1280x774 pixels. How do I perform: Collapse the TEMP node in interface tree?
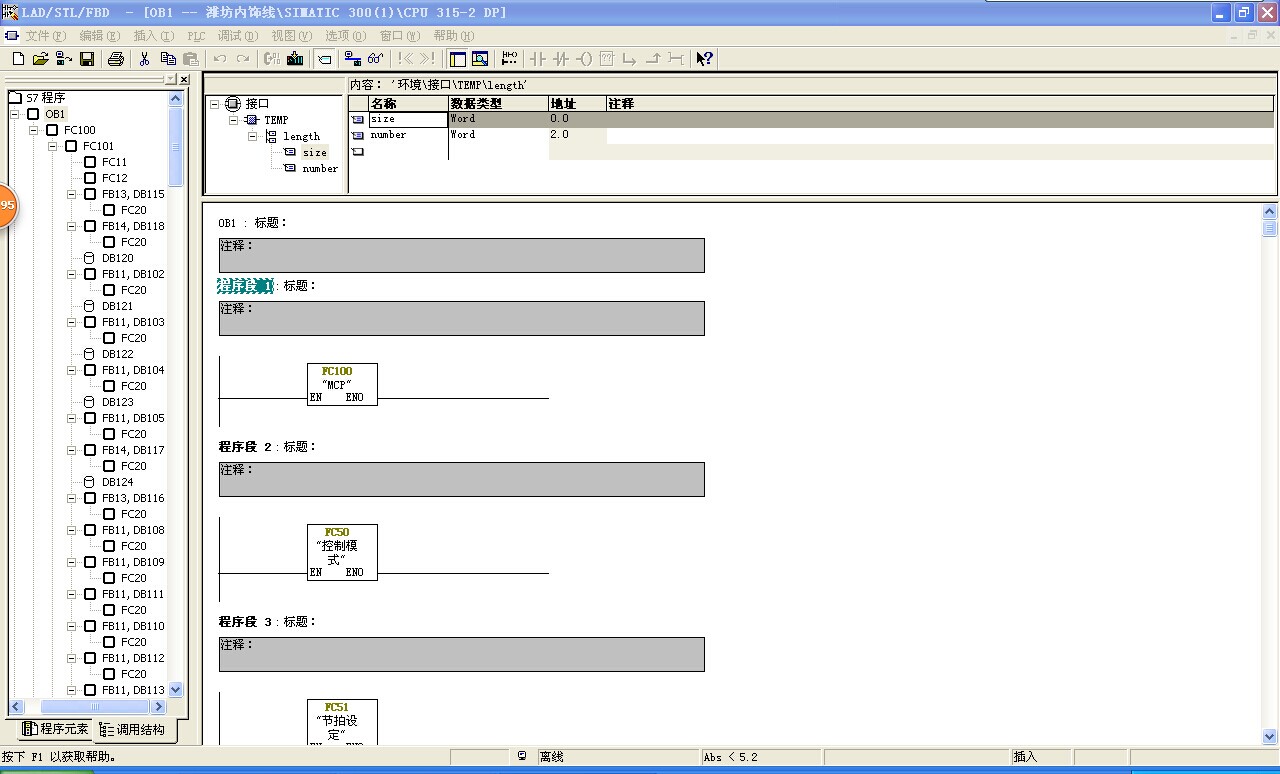234,120
